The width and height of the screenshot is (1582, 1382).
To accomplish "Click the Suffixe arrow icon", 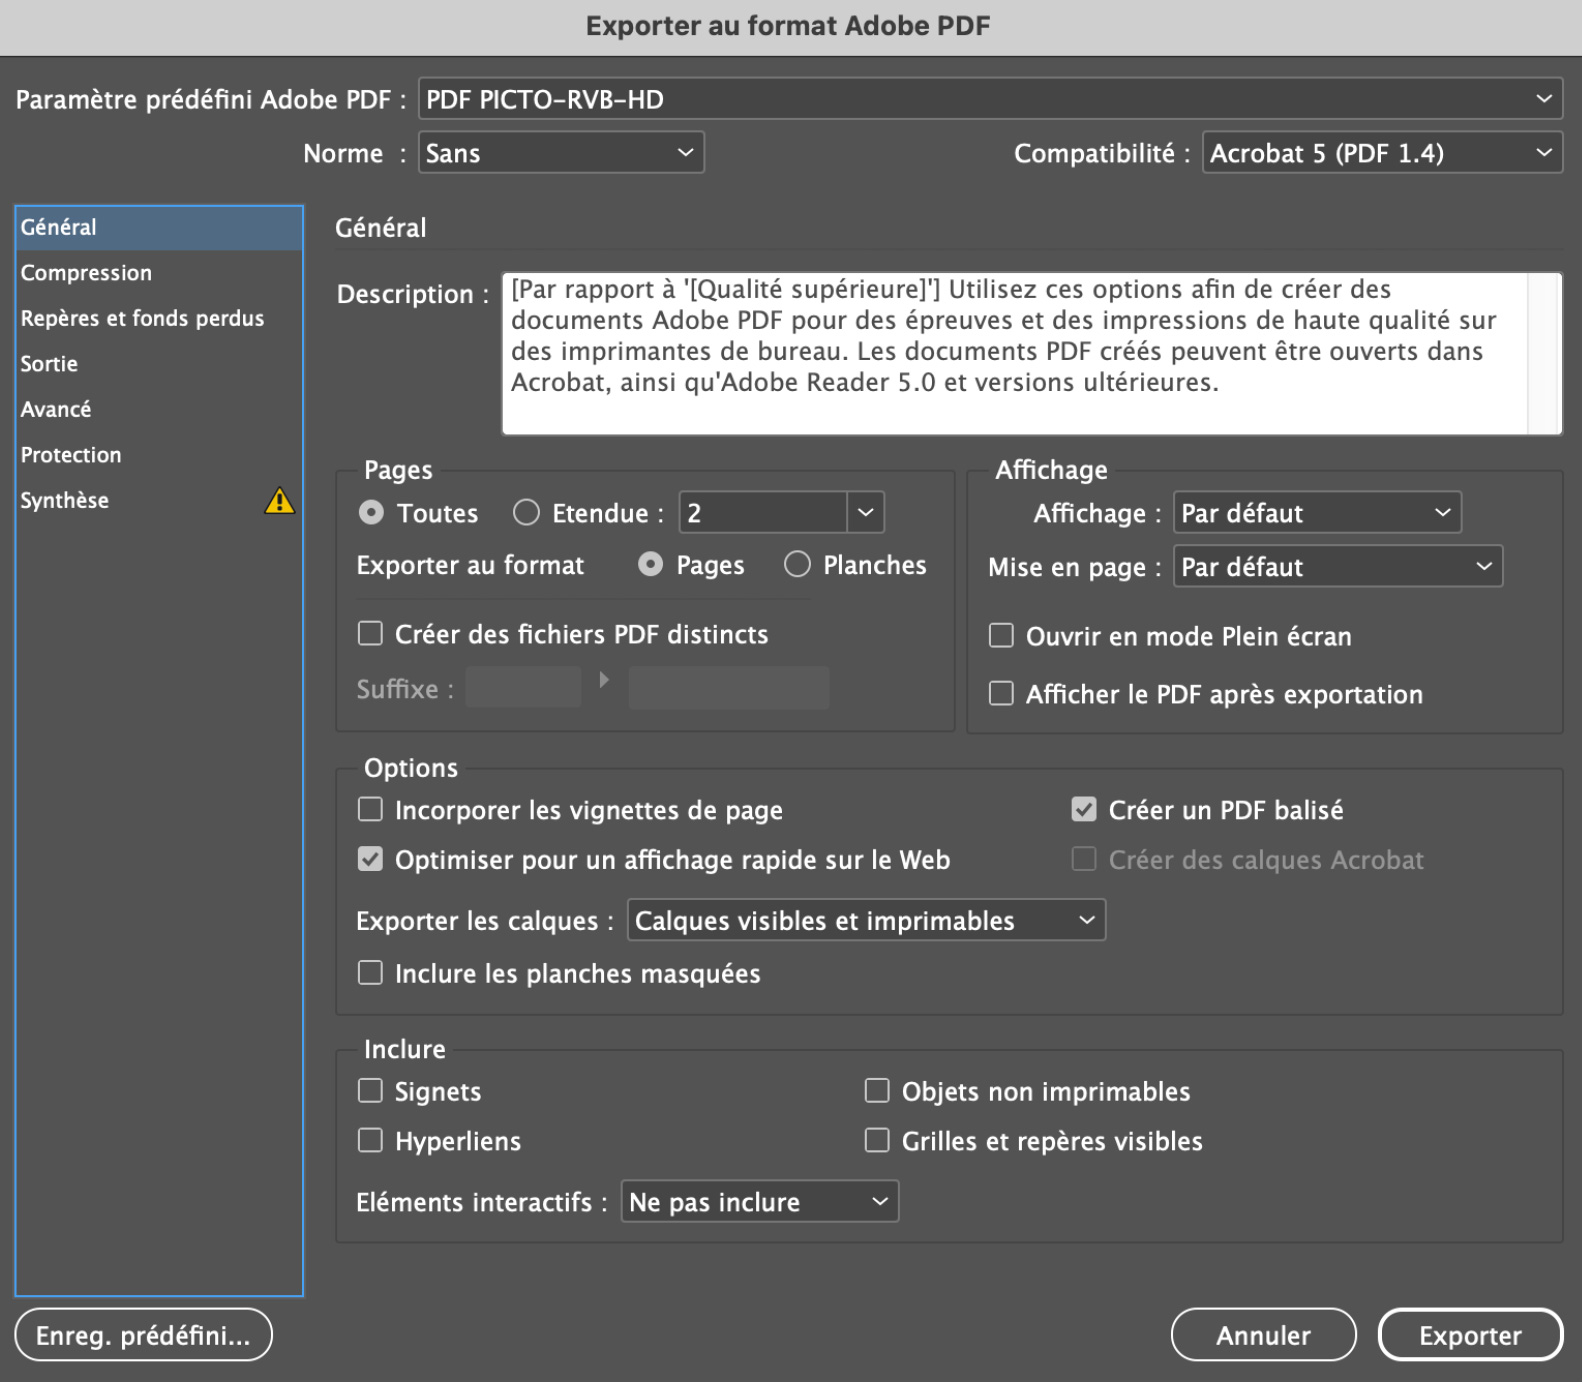I will click(604, 680).
